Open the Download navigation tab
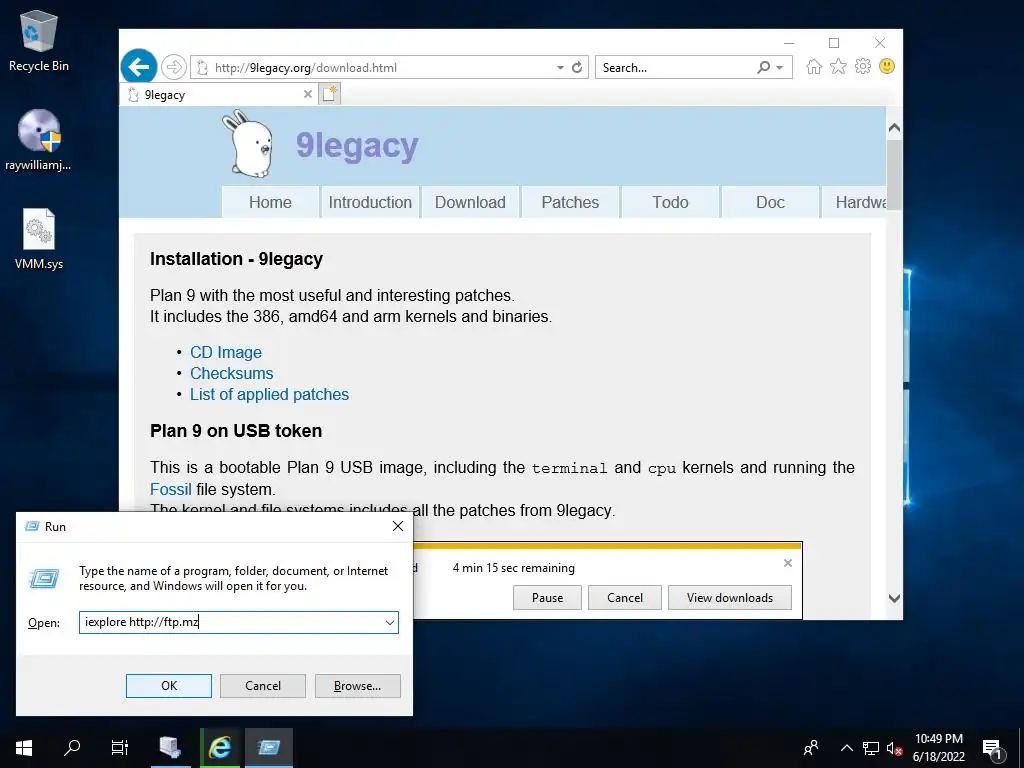This screenshot has height=768, width=1024. (x=470, y=202)
